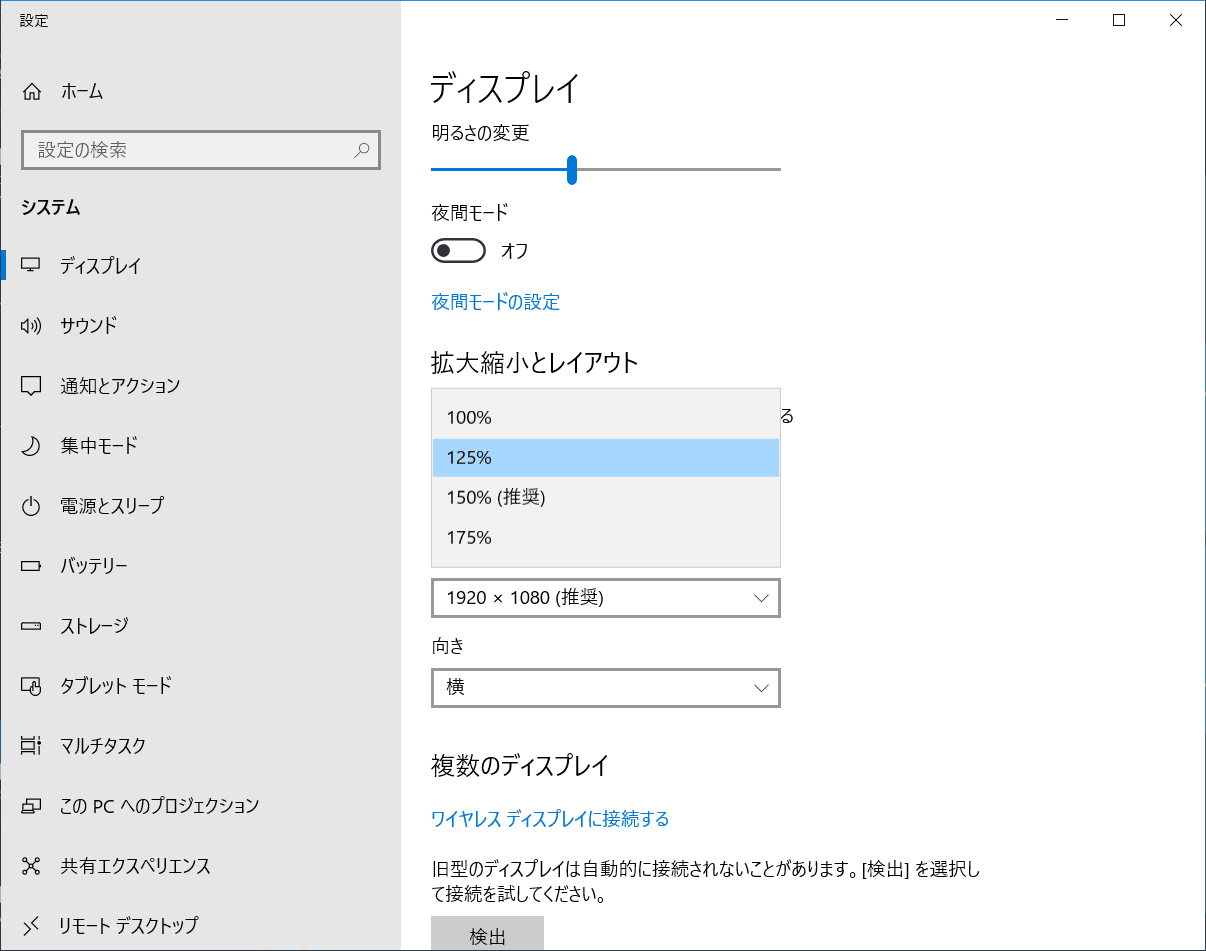
Task: Click the Home icon in the sidebar
Action: [32, 92]
